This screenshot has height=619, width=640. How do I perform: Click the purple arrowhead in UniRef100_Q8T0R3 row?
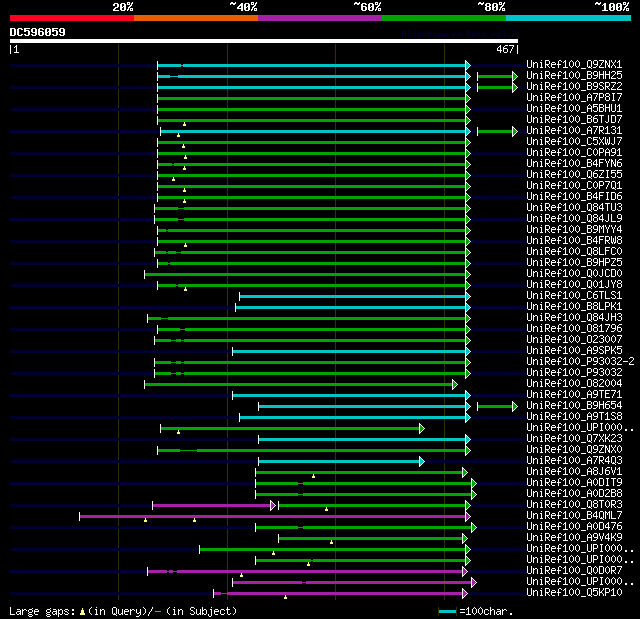pyautogui.click(x=273, y=506)
